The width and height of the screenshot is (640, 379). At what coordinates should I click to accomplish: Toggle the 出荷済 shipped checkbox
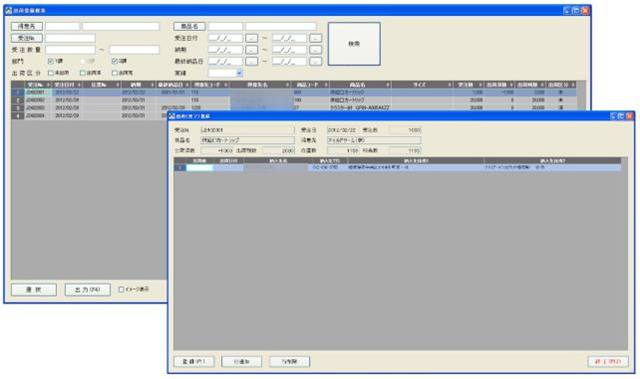tap(115, 73)
